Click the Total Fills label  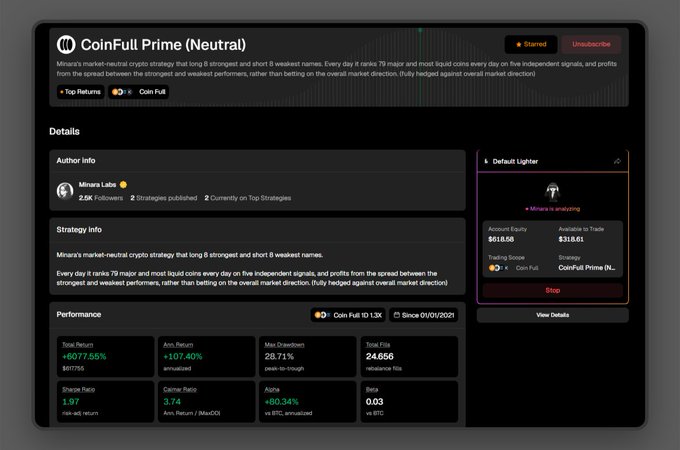[x=378, y=345]
